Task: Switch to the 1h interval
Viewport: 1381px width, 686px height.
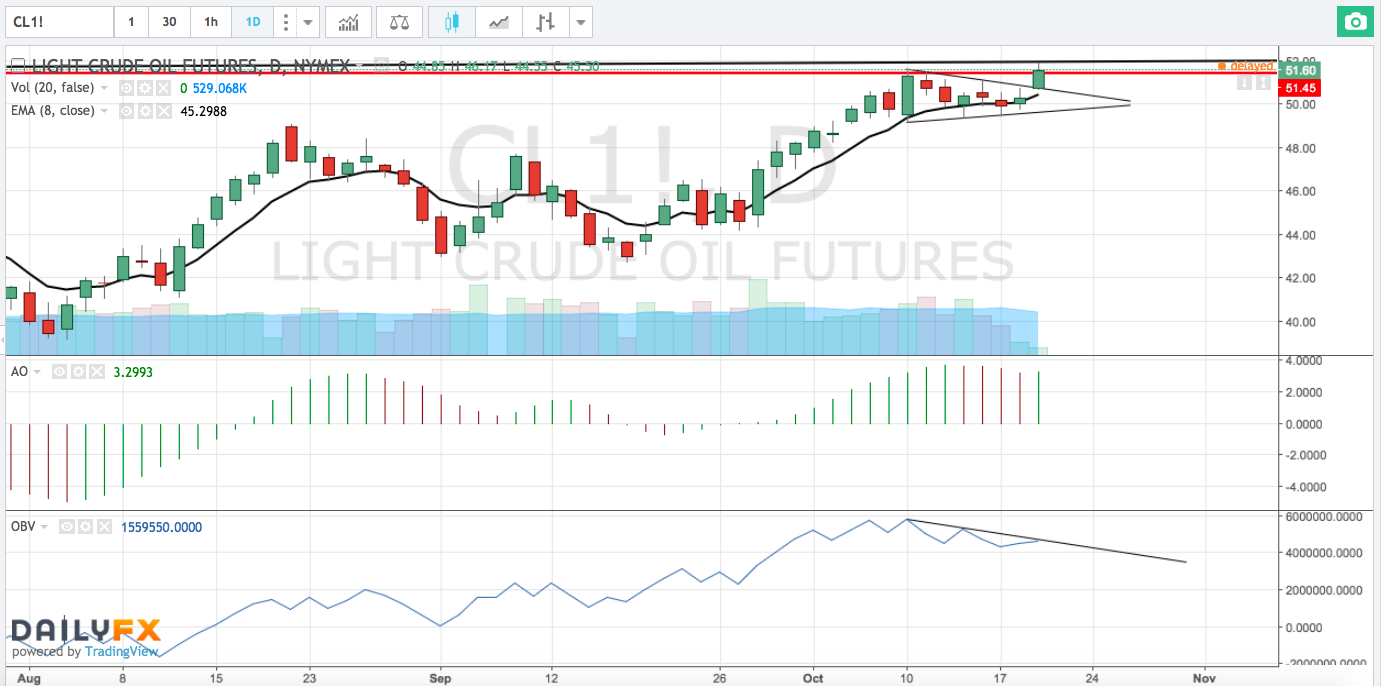Action: click(210, 22)
